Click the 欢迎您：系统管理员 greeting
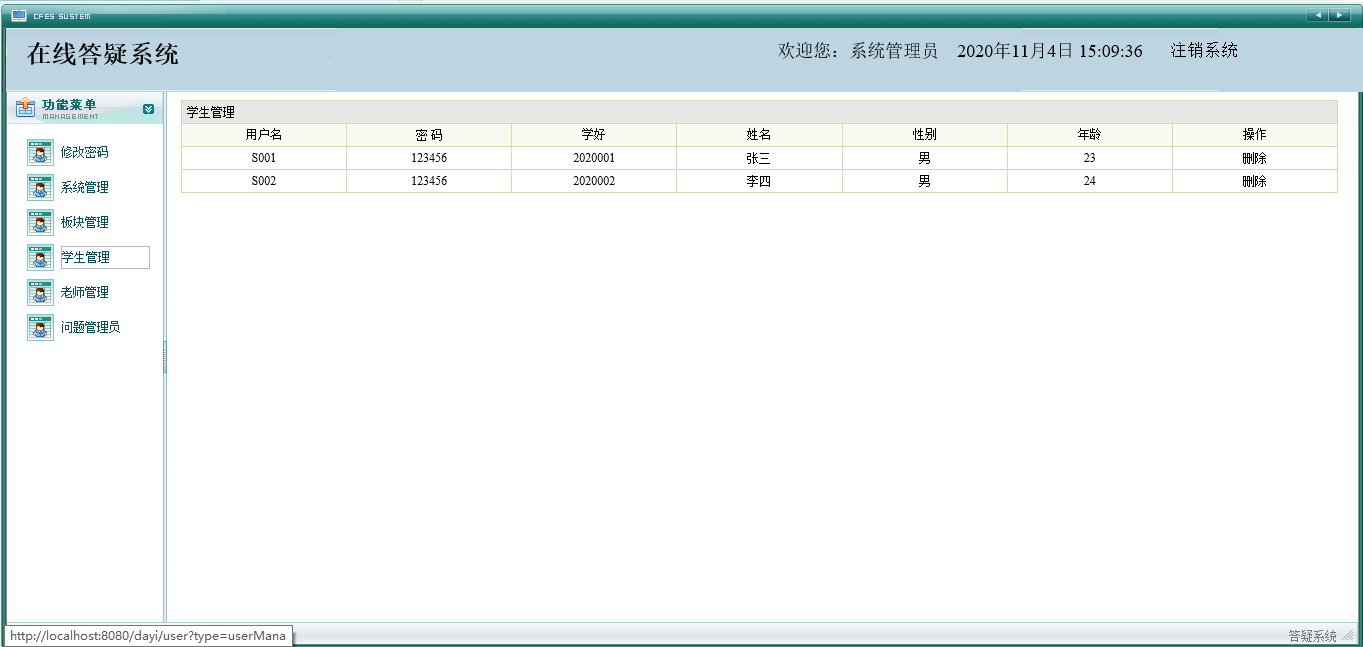The height and width of the screenshot is (647, 1363). coord(858,51)
